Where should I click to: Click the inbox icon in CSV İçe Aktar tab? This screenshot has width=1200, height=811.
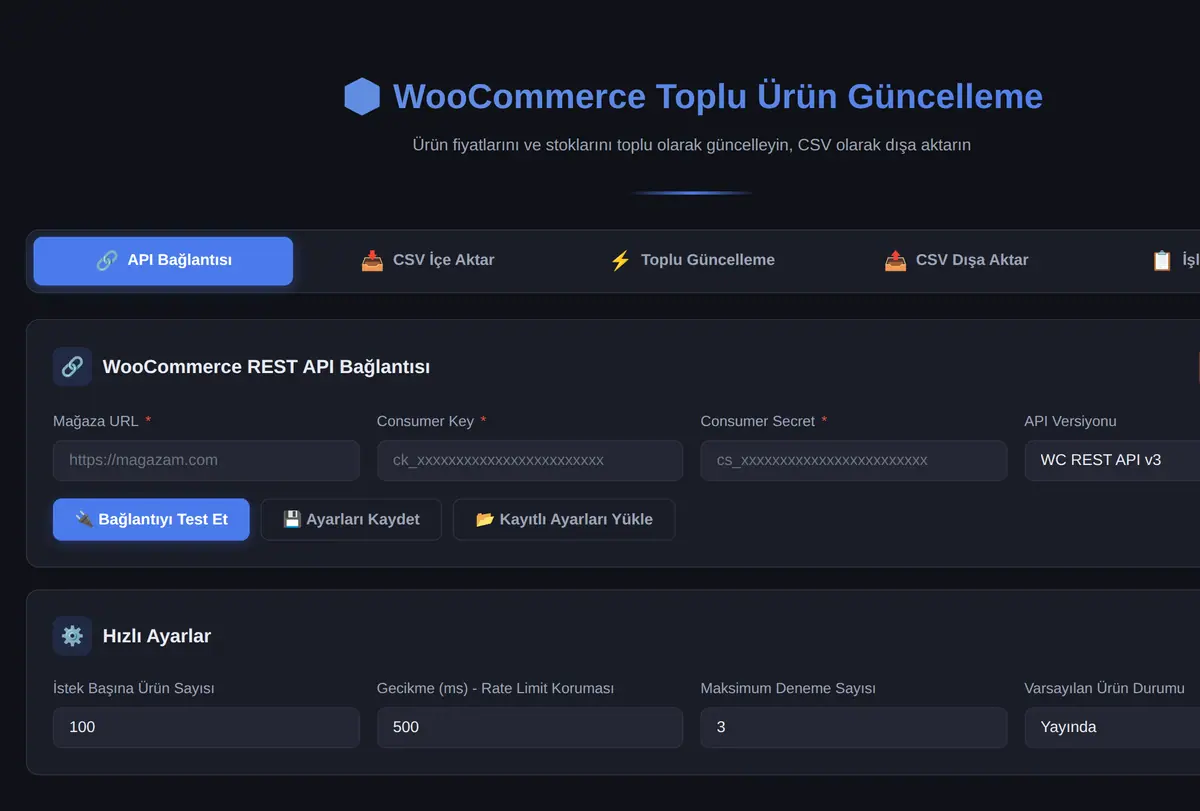[372, 261]
